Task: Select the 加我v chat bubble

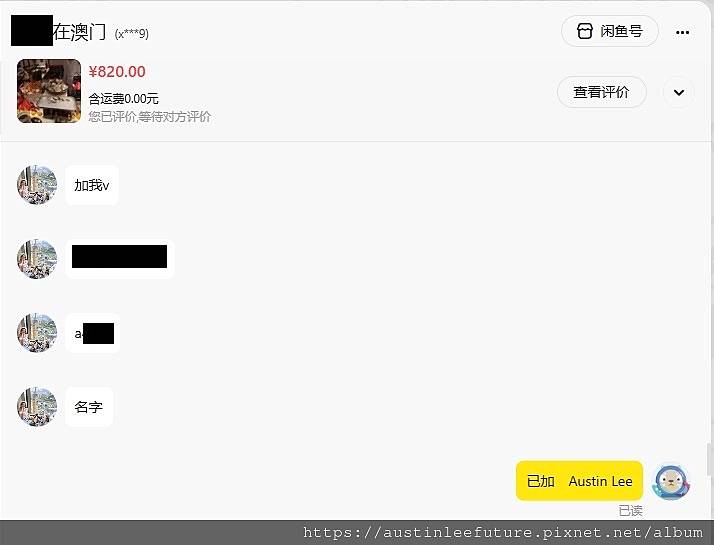Action: click(92, 185)
